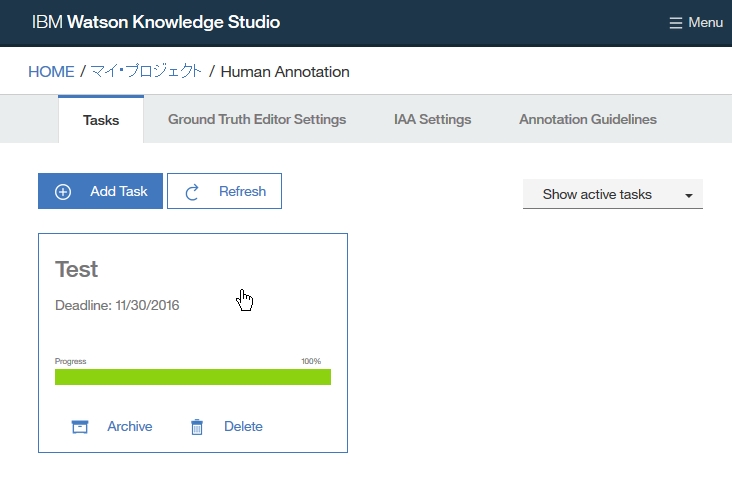Click the circular refresh arrow icon
The image size is (732, 478).
pos(193,192)
